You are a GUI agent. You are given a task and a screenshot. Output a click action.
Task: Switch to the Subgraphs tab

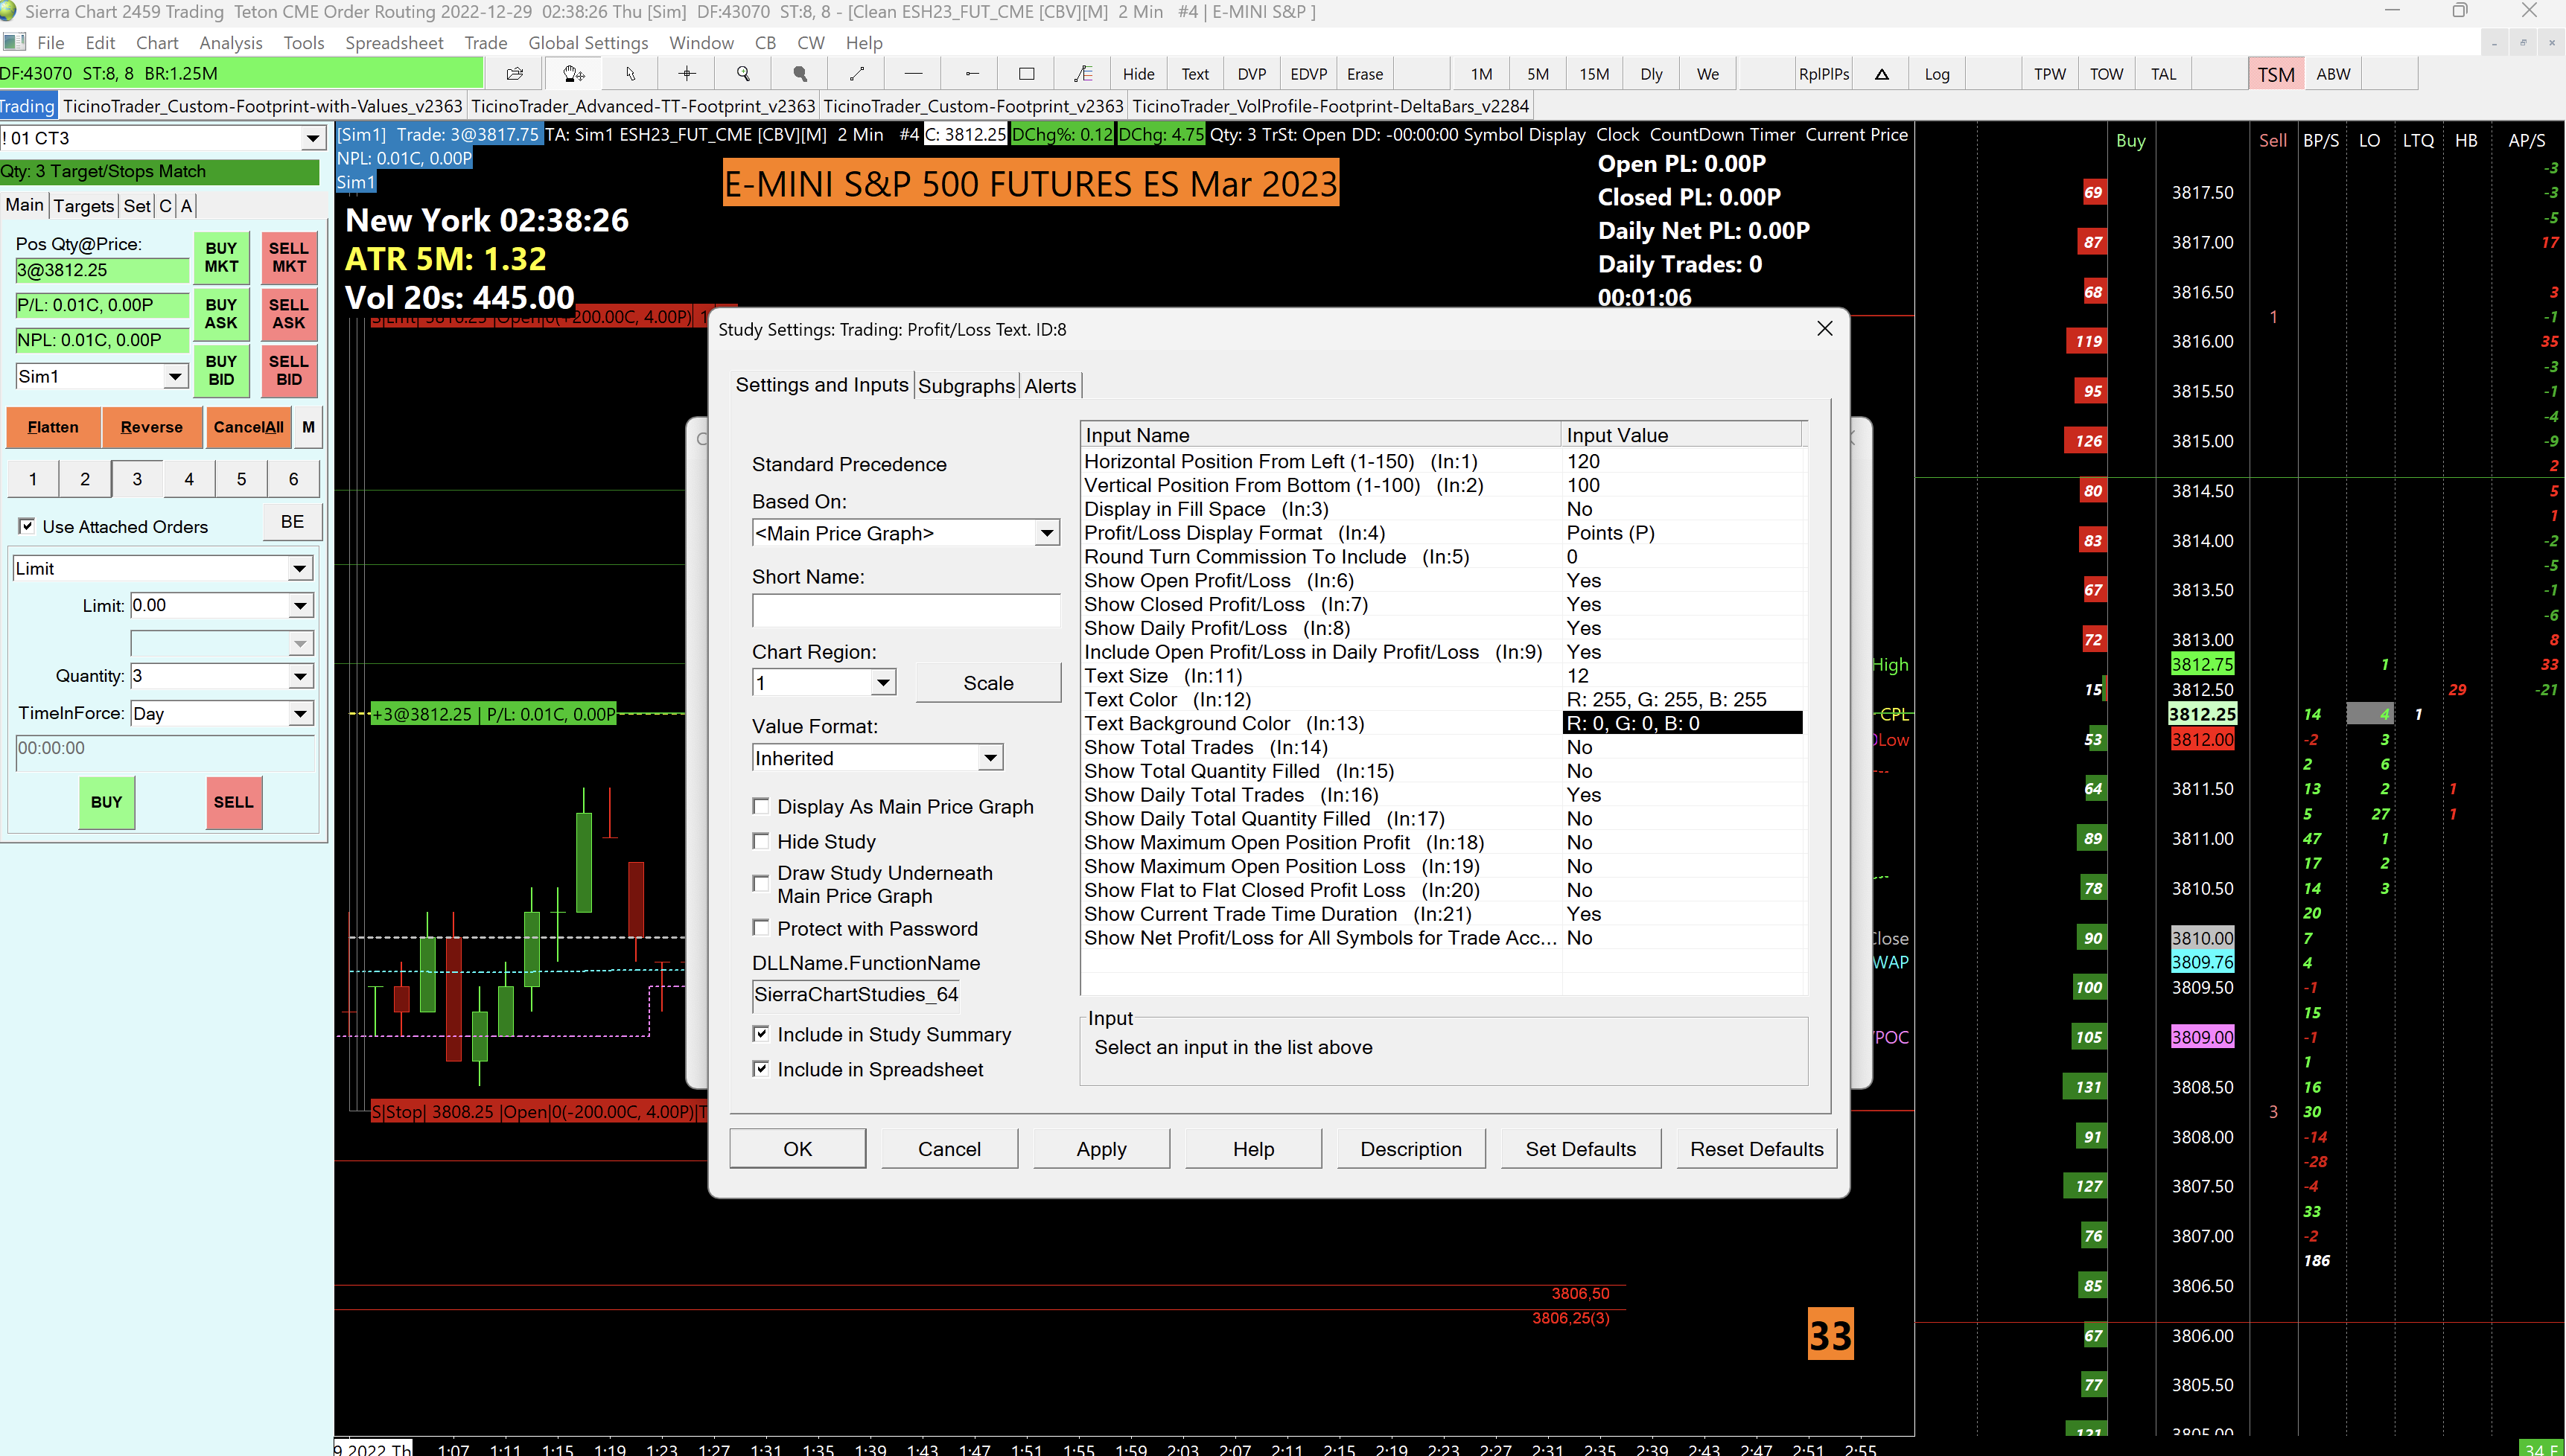click(966, 386)
